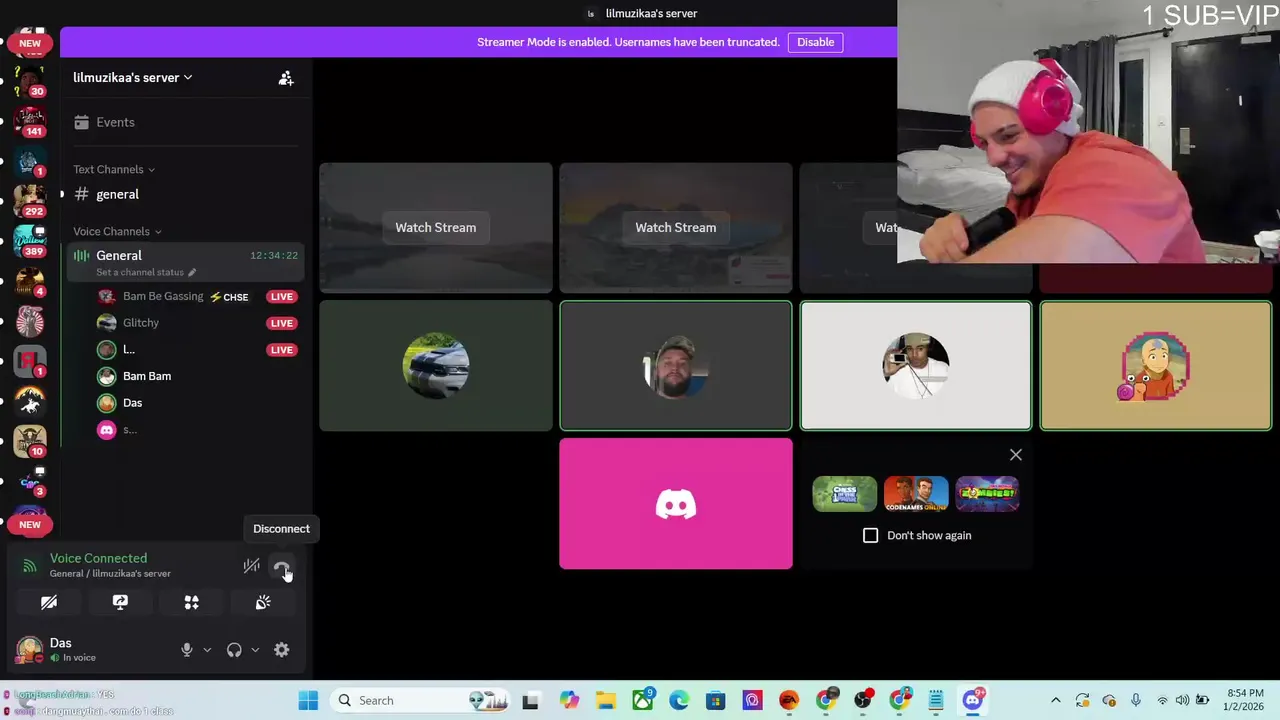
Task: Select the white background participant tile
Action: pyautogui.click(x=915, y=365)
